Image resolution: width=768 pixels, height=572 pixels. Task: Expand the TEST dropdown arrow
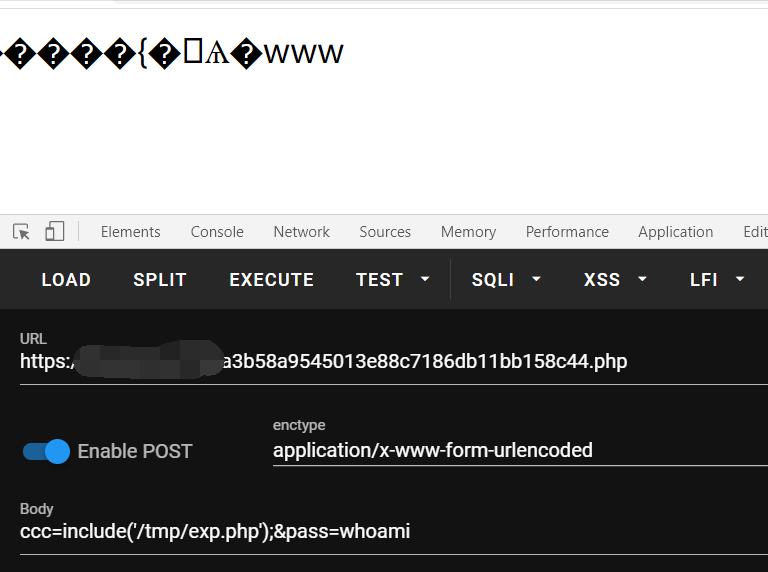(x=425, y=279)
